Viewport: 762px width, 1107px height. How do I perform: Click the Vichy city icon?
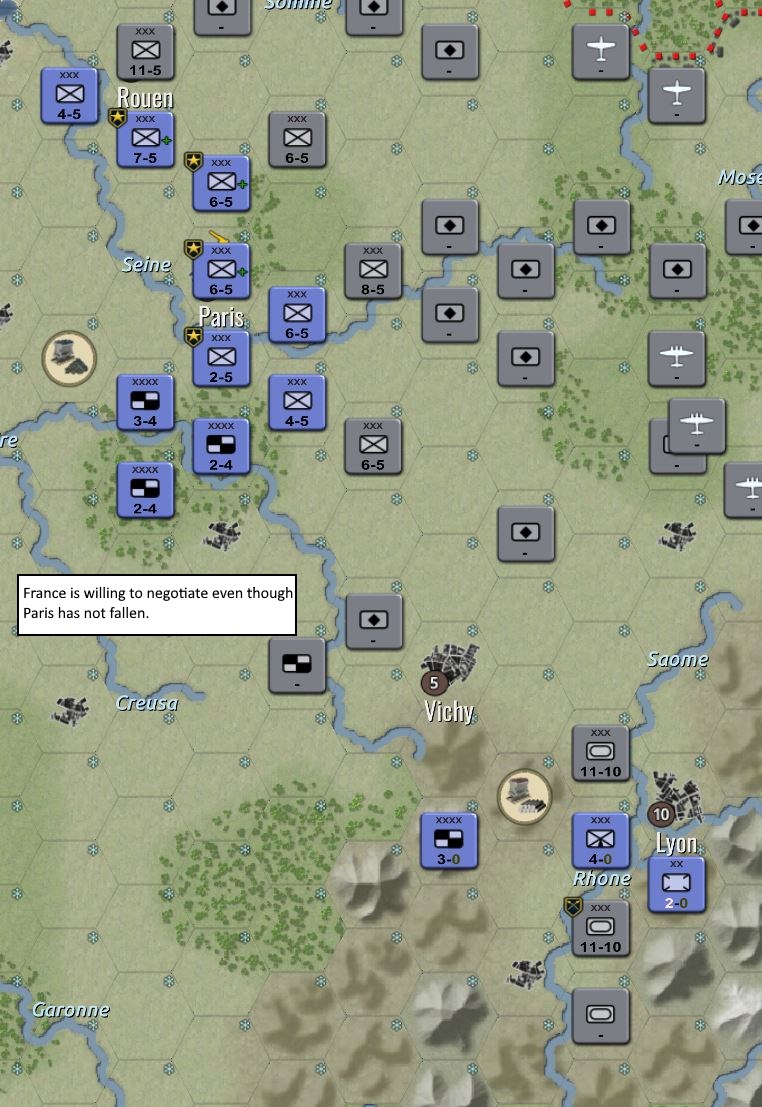(x=451, y=664)
